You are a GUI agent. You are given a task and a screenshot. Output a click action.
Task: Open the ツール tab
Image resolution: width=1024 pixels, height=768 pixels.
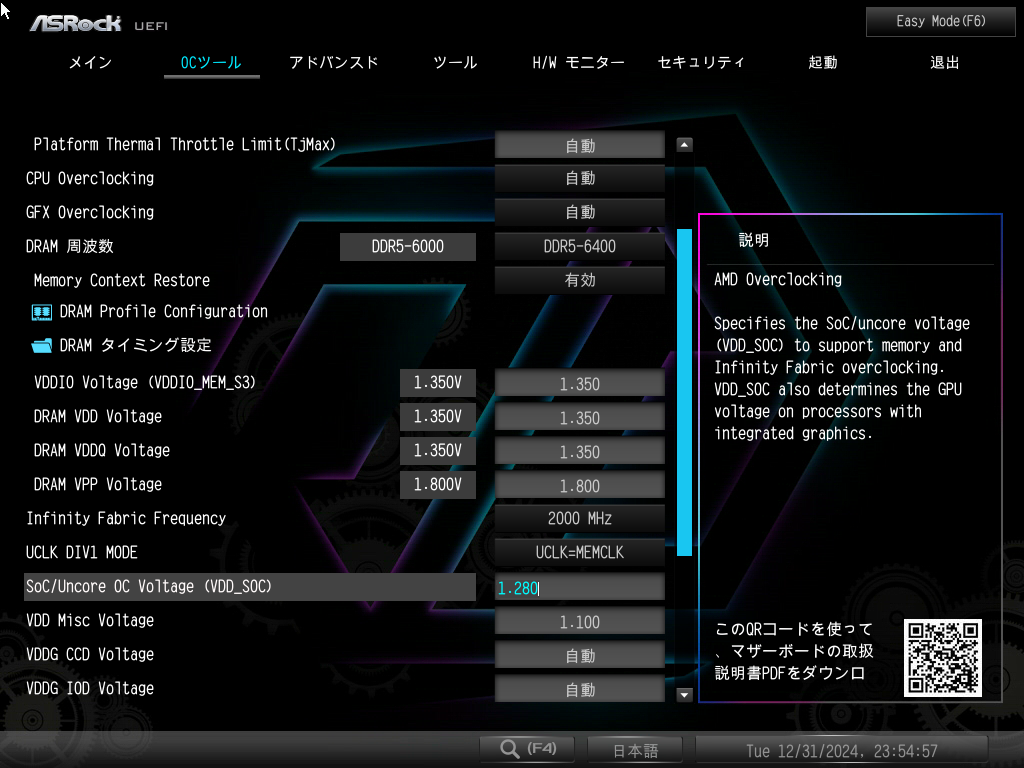tap(455, 63)
